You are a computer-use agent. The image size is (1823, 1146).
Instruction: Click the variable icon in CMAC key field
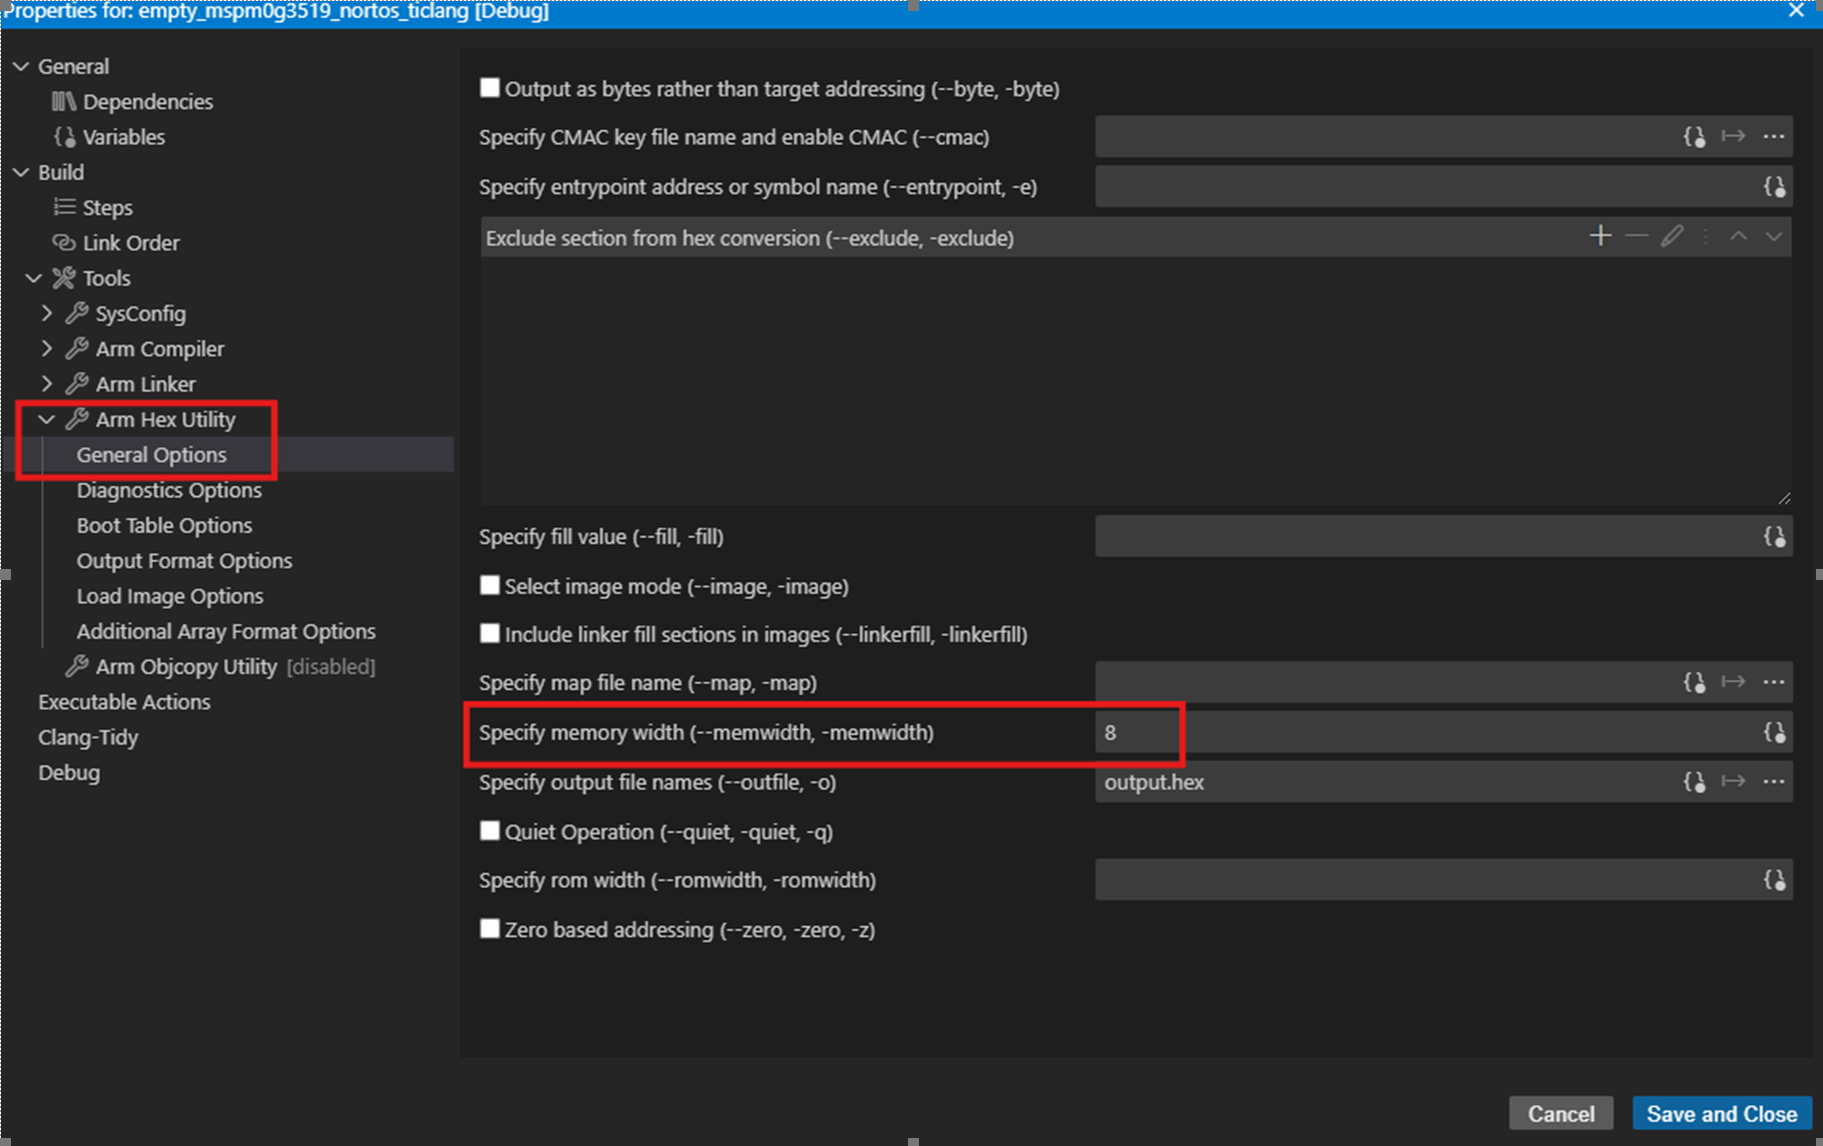tap(1694, 137)
